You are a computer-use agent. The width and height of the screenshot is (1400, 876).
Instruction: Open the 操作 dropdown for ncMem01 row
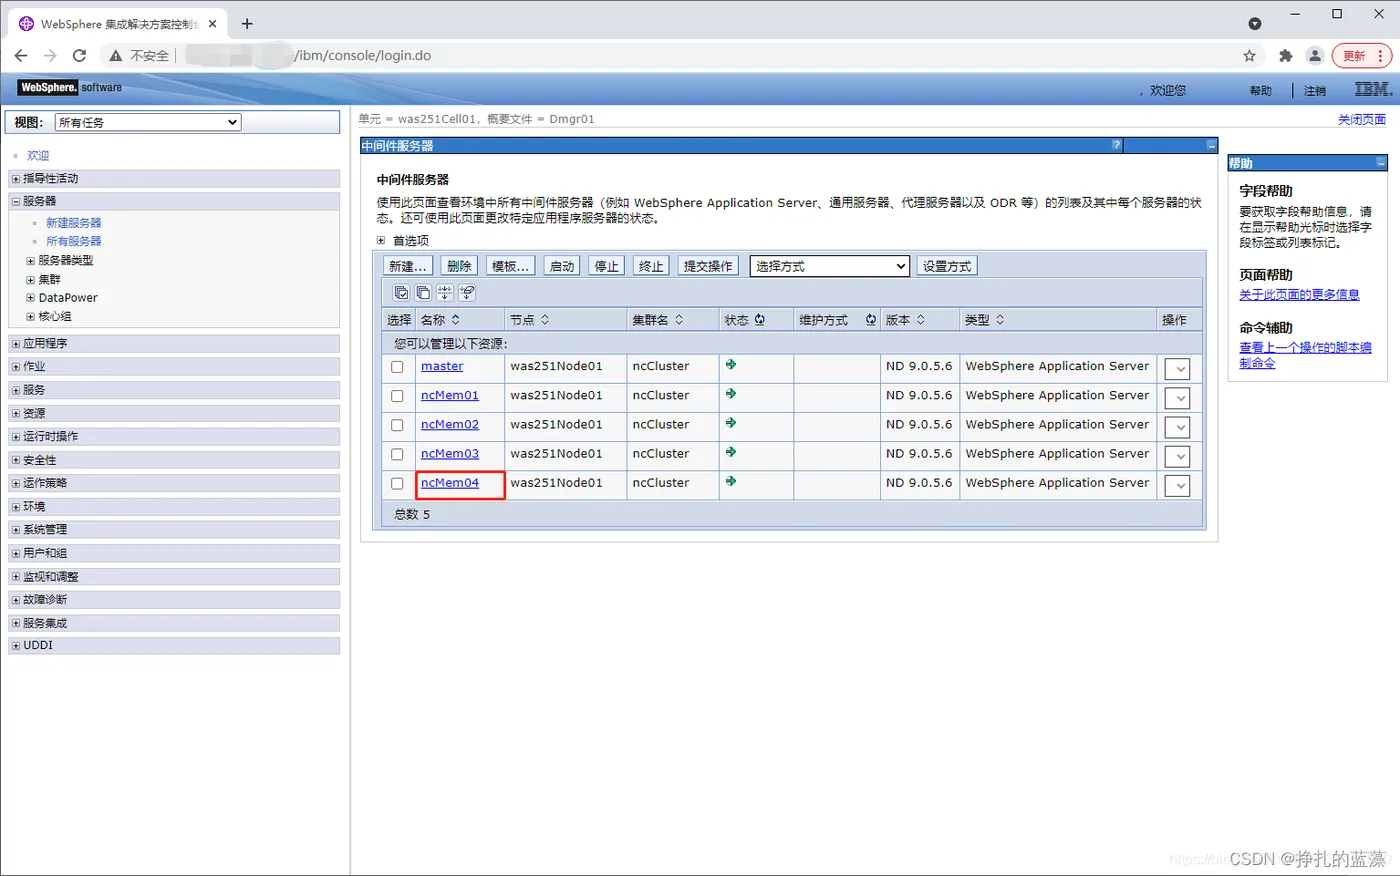(1178, 398)
